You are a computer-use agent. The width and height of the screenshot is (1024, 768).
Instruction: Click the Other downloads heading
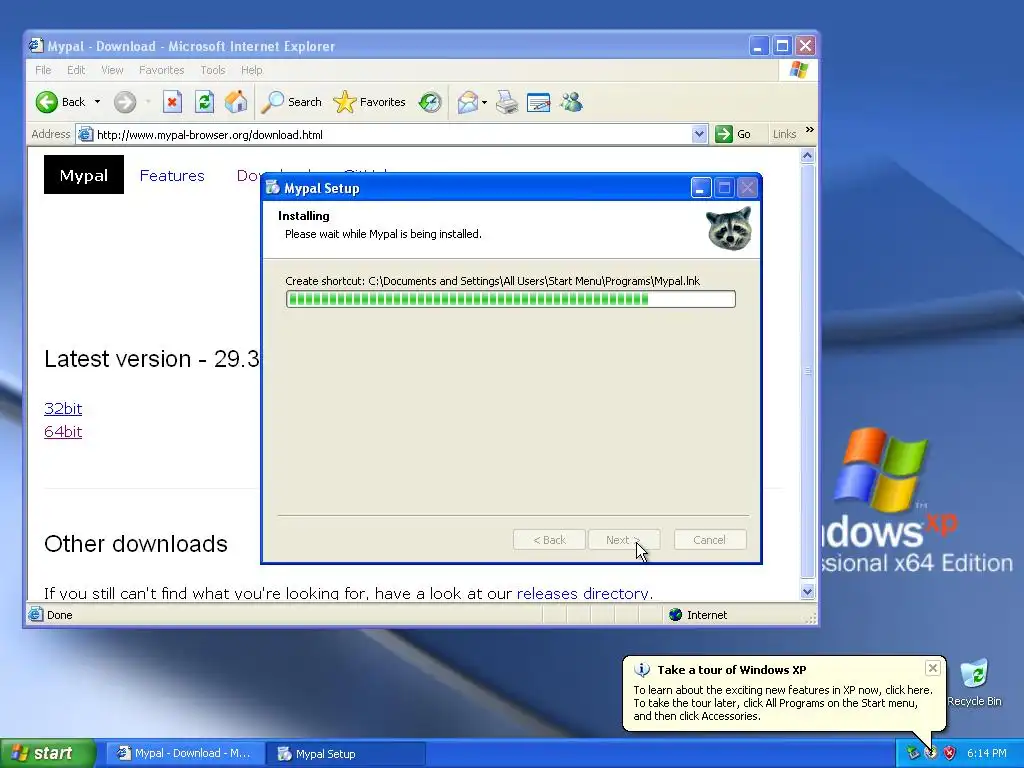point(136,543)
